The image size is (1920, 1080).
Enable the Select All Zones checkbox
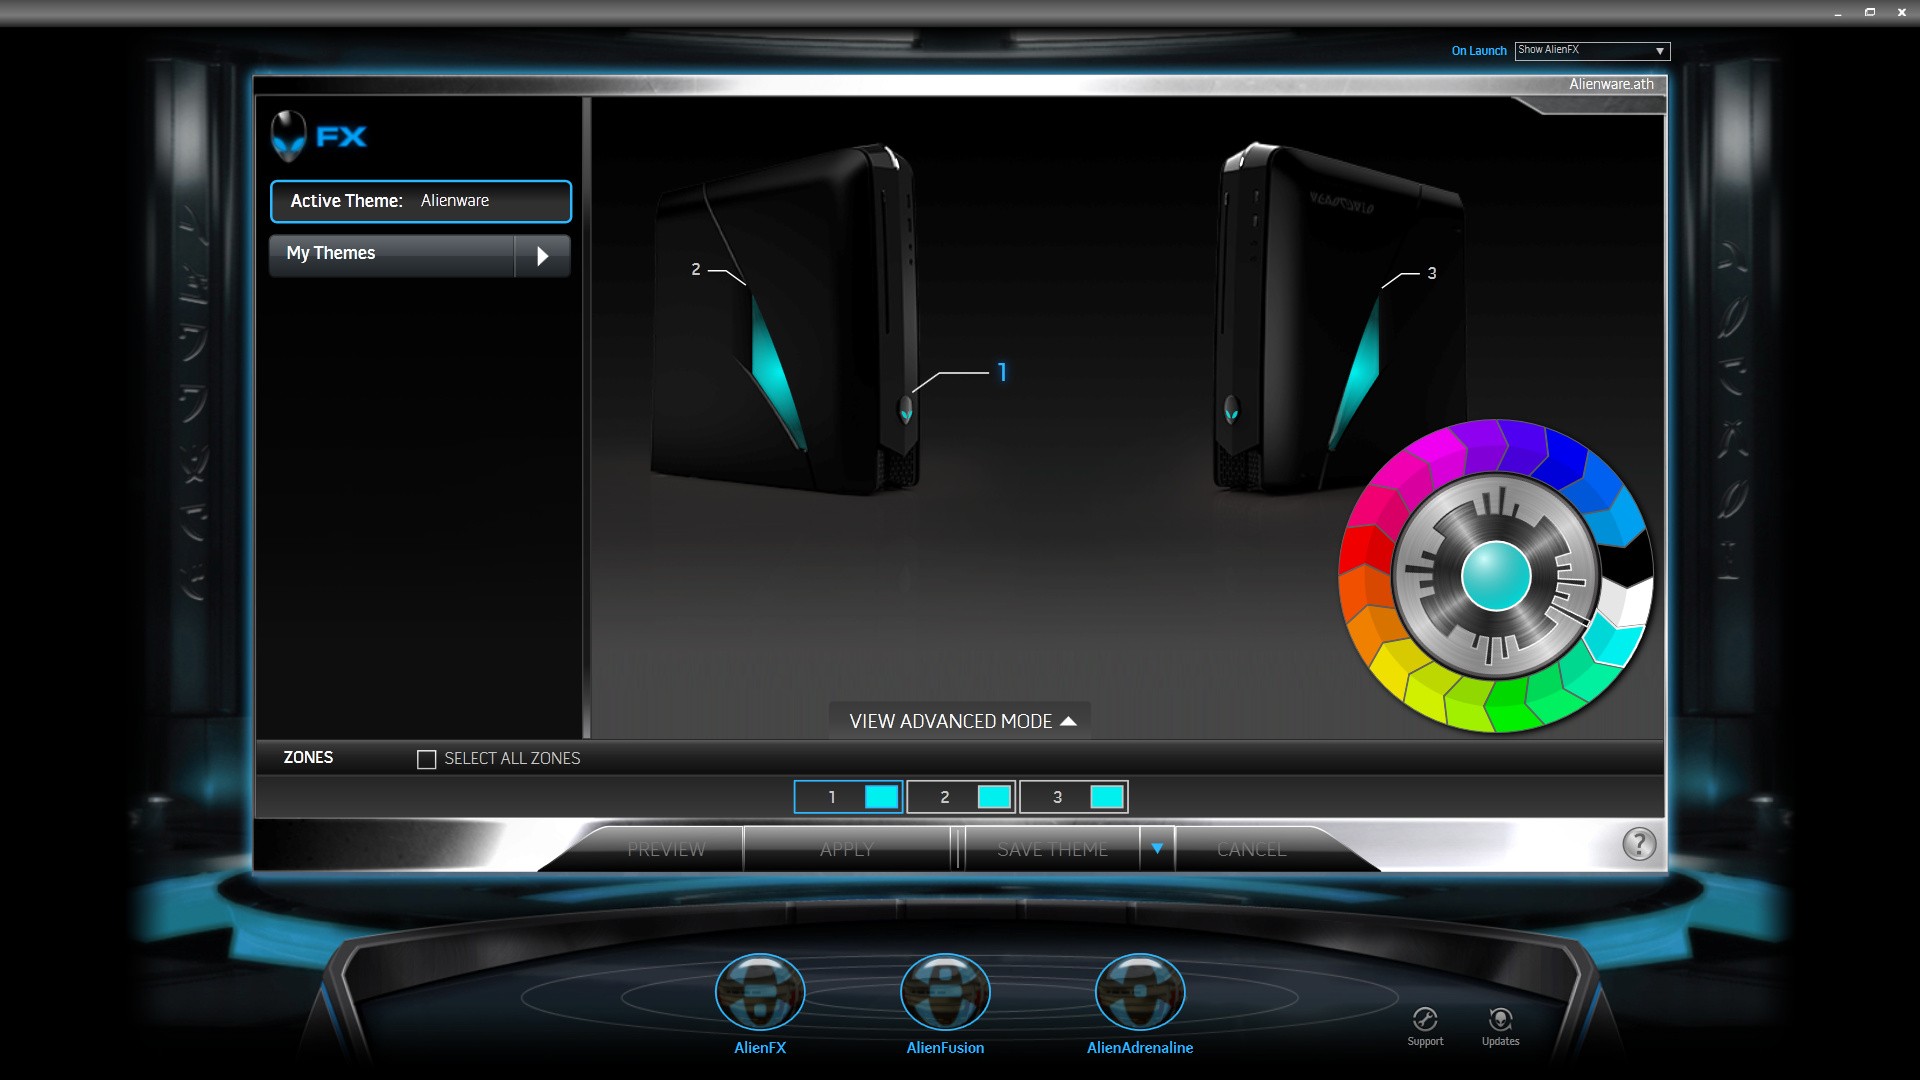426,759
